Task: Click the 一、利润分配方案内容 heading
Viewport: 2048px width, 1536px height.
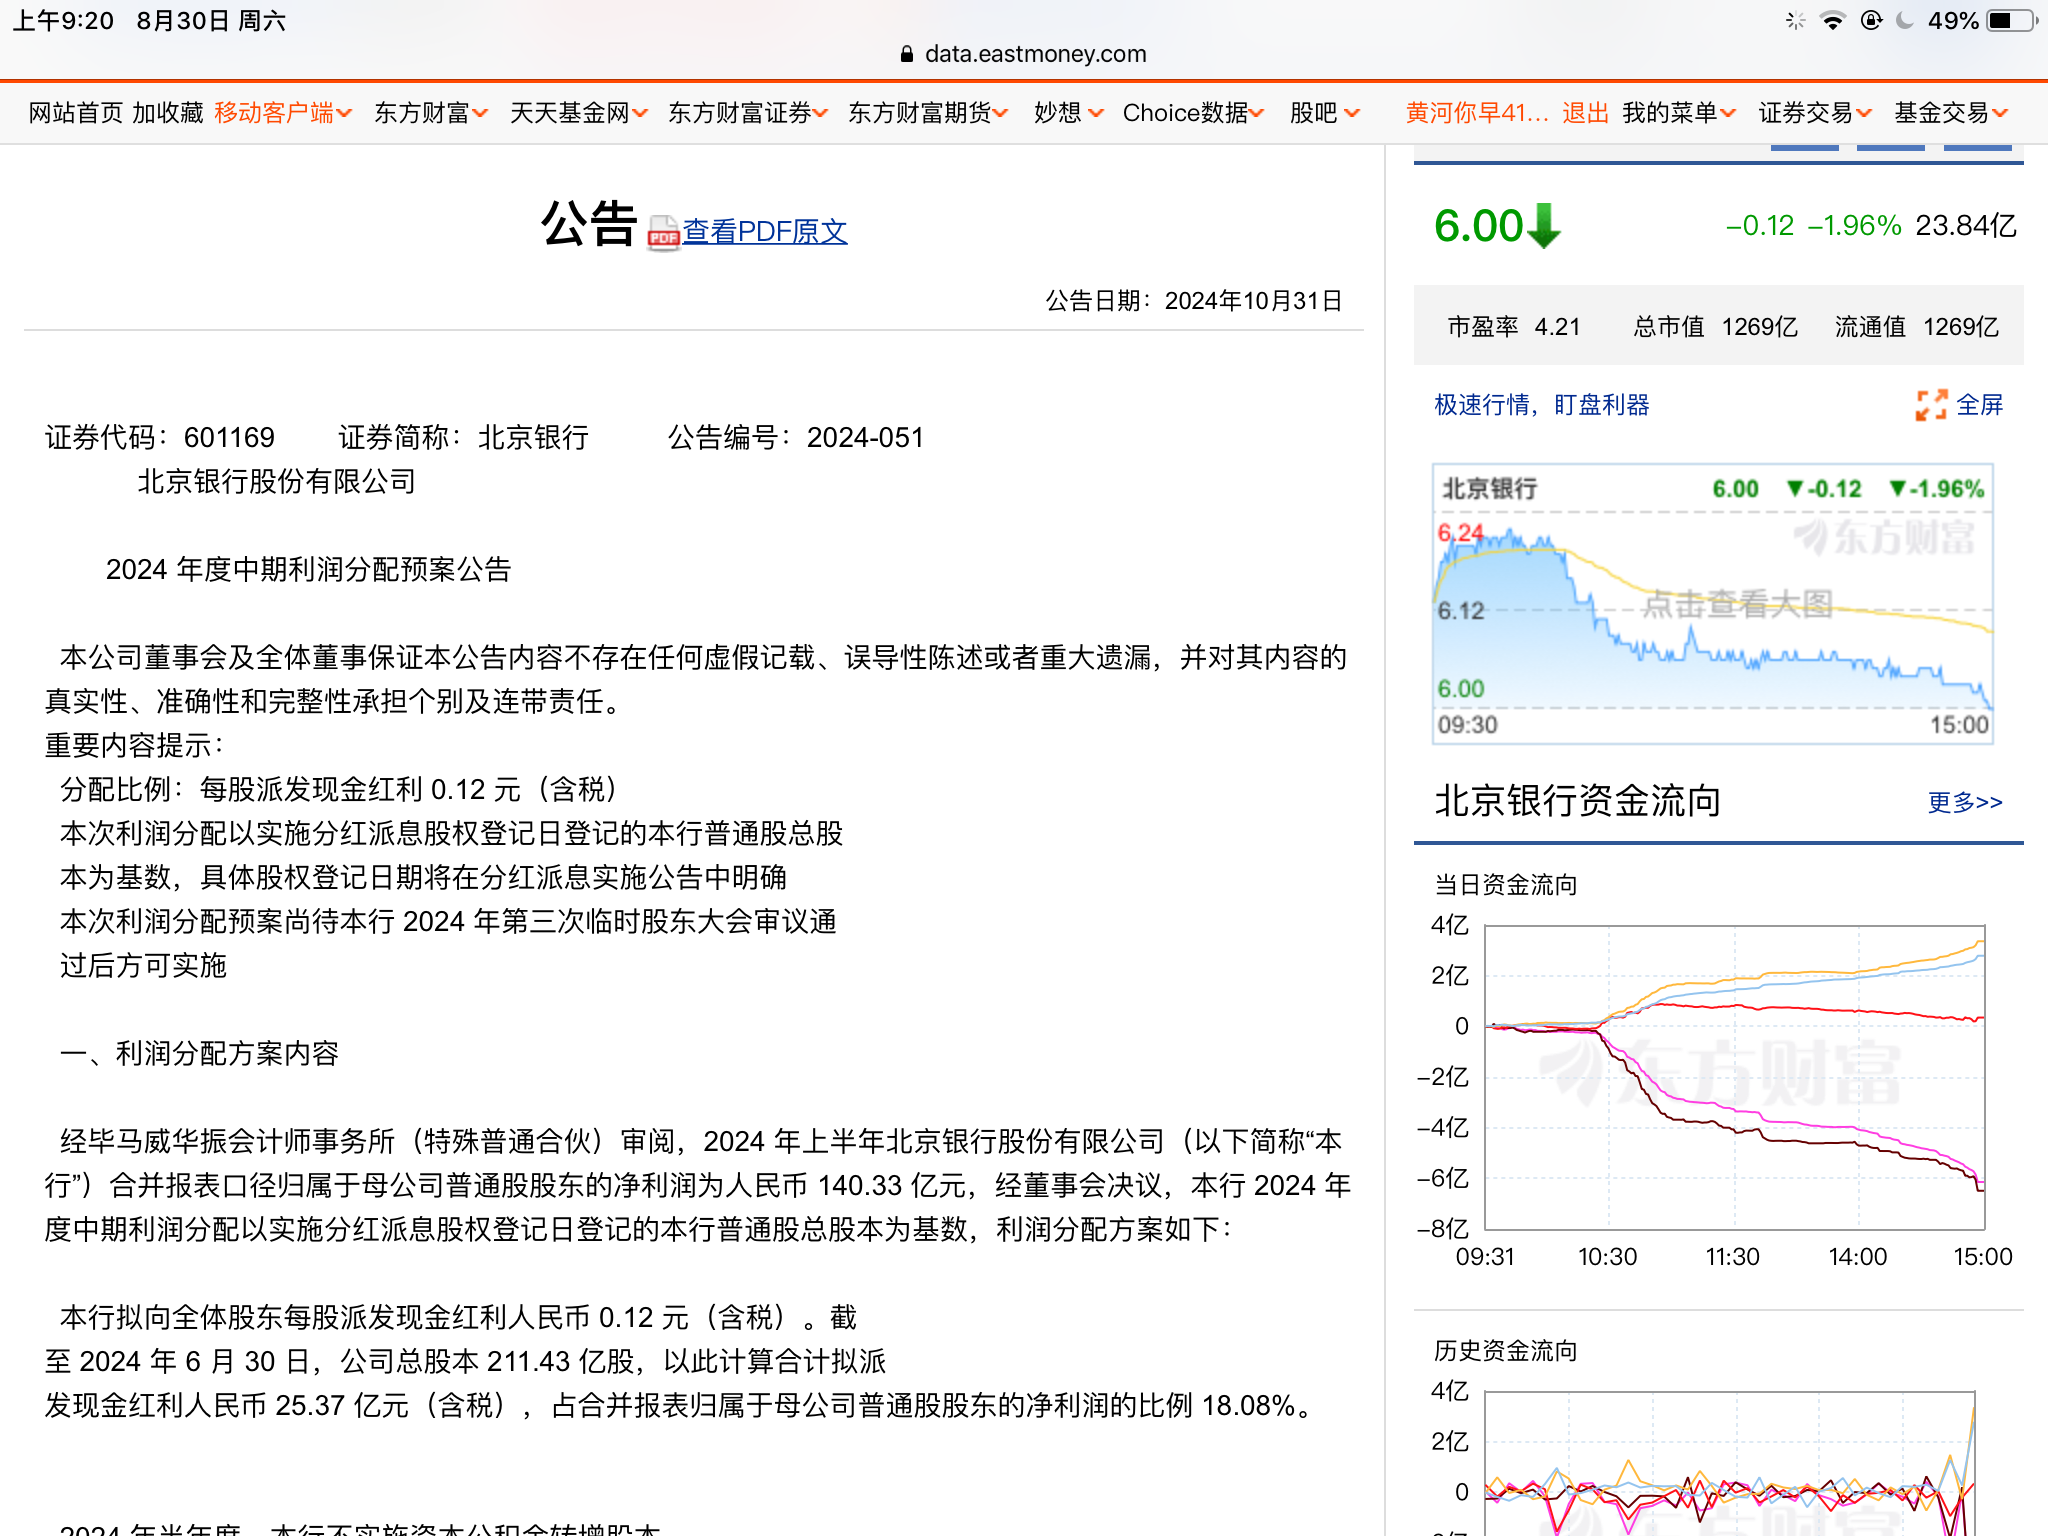Action: tap(200, 1054)
